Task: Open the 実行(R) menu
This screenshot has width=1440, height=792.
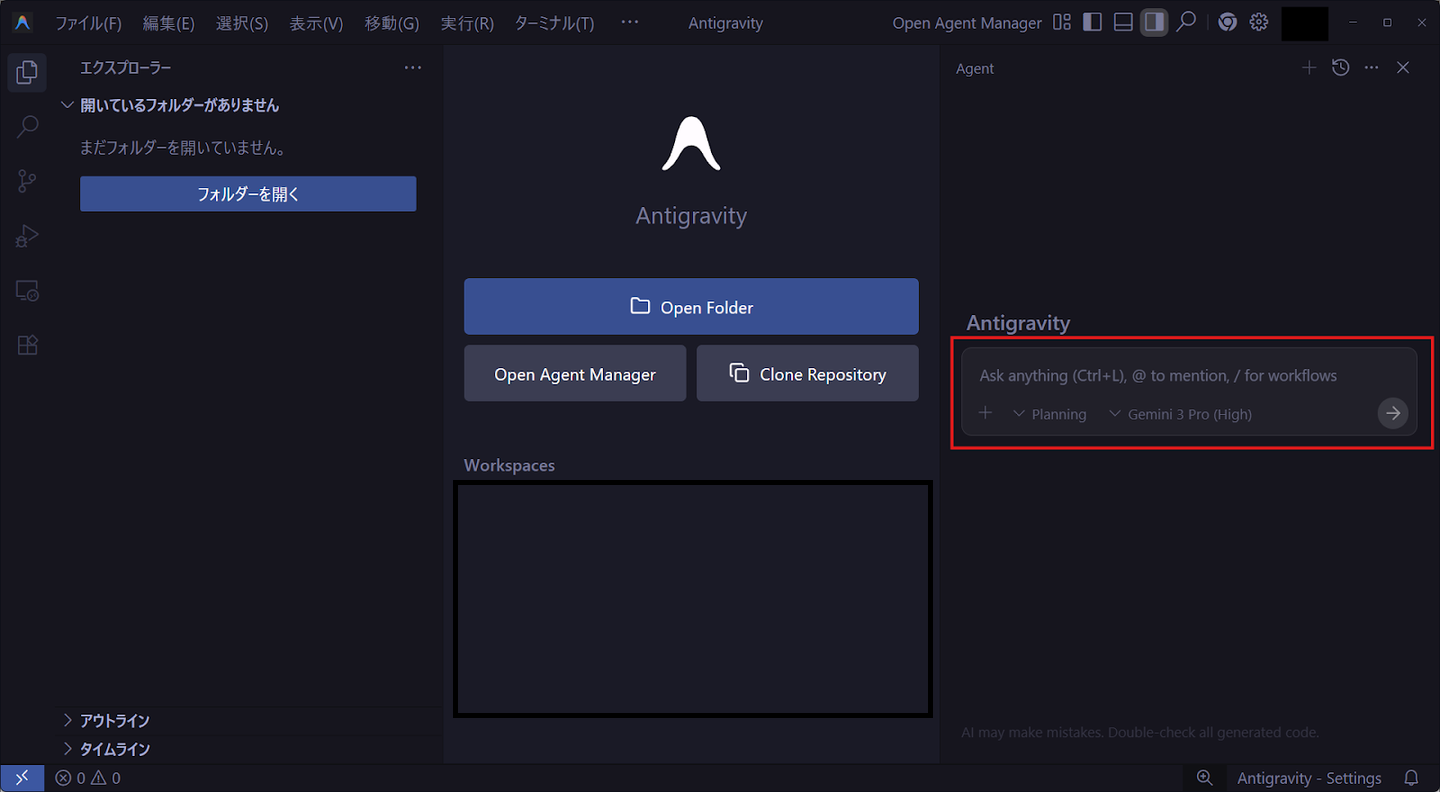Action: click(x=467, y=23)
